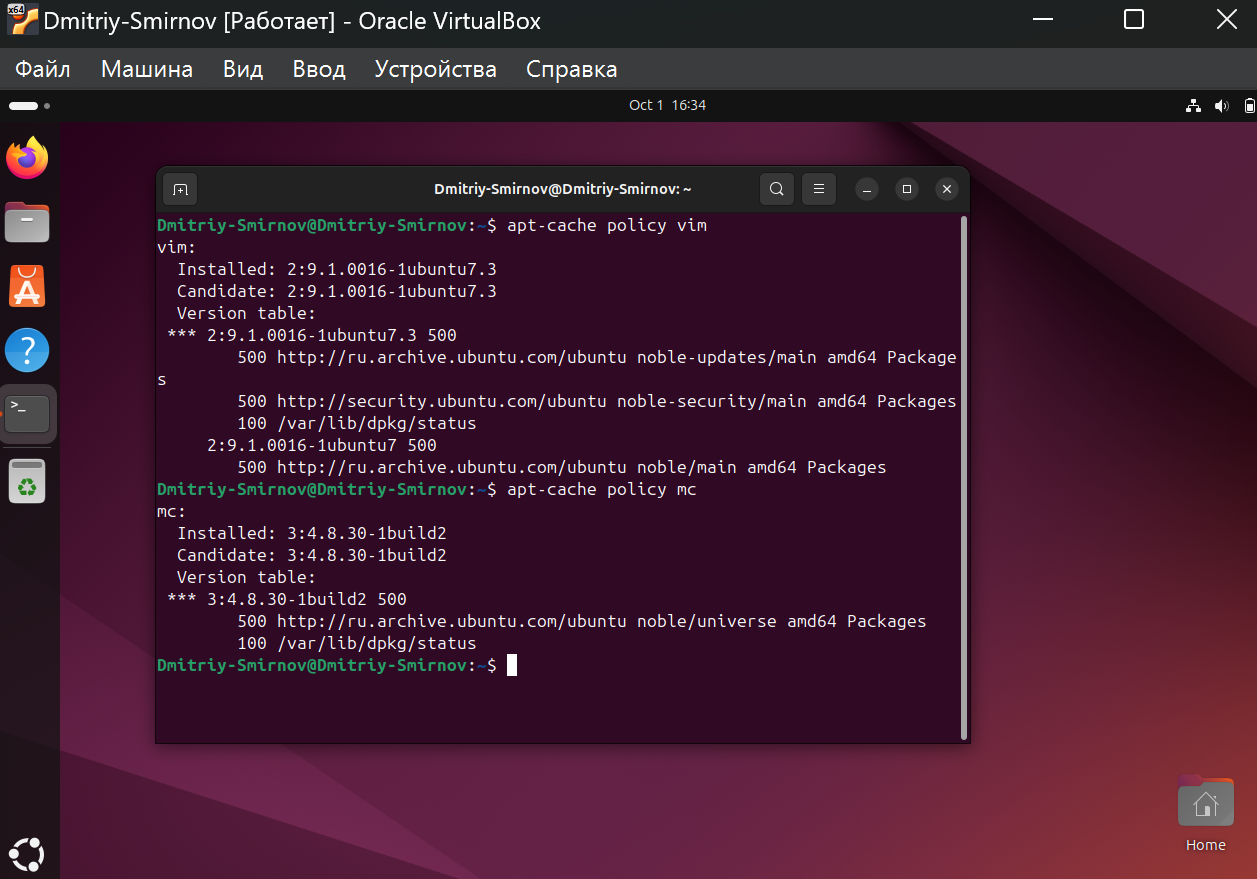
Task: Maximize the terminal window
Action: pos(907,188)
